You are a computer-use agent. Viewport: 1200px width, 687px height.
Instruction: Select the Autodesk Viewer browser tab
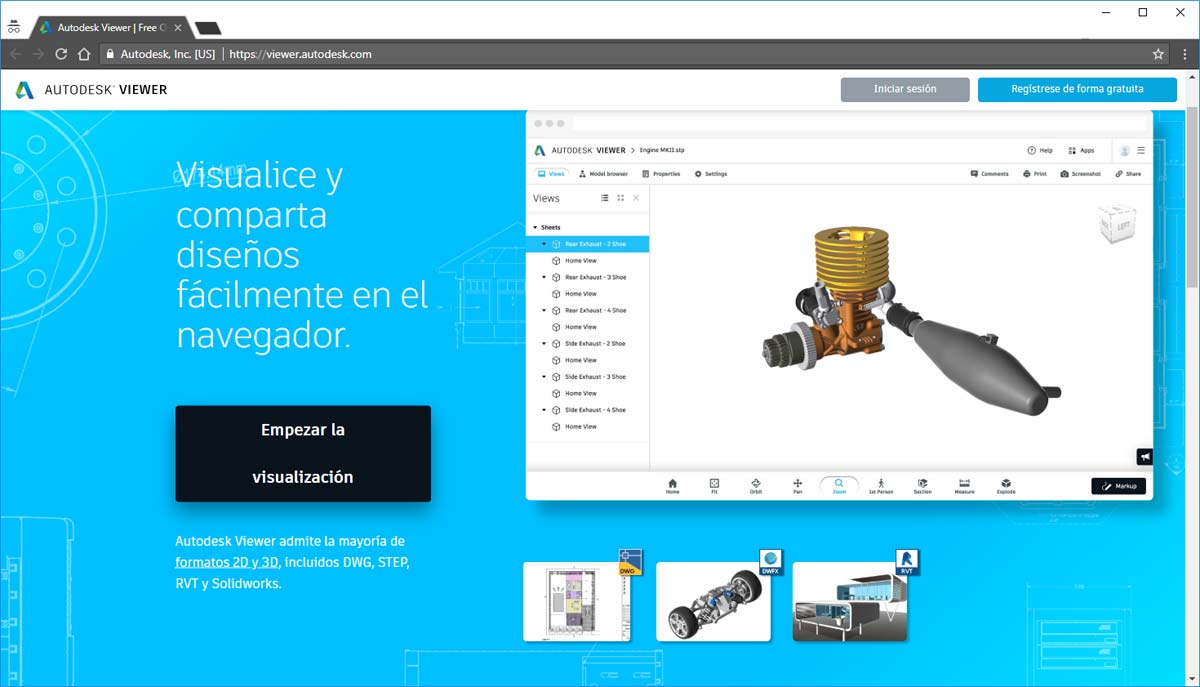click(110, 27)
